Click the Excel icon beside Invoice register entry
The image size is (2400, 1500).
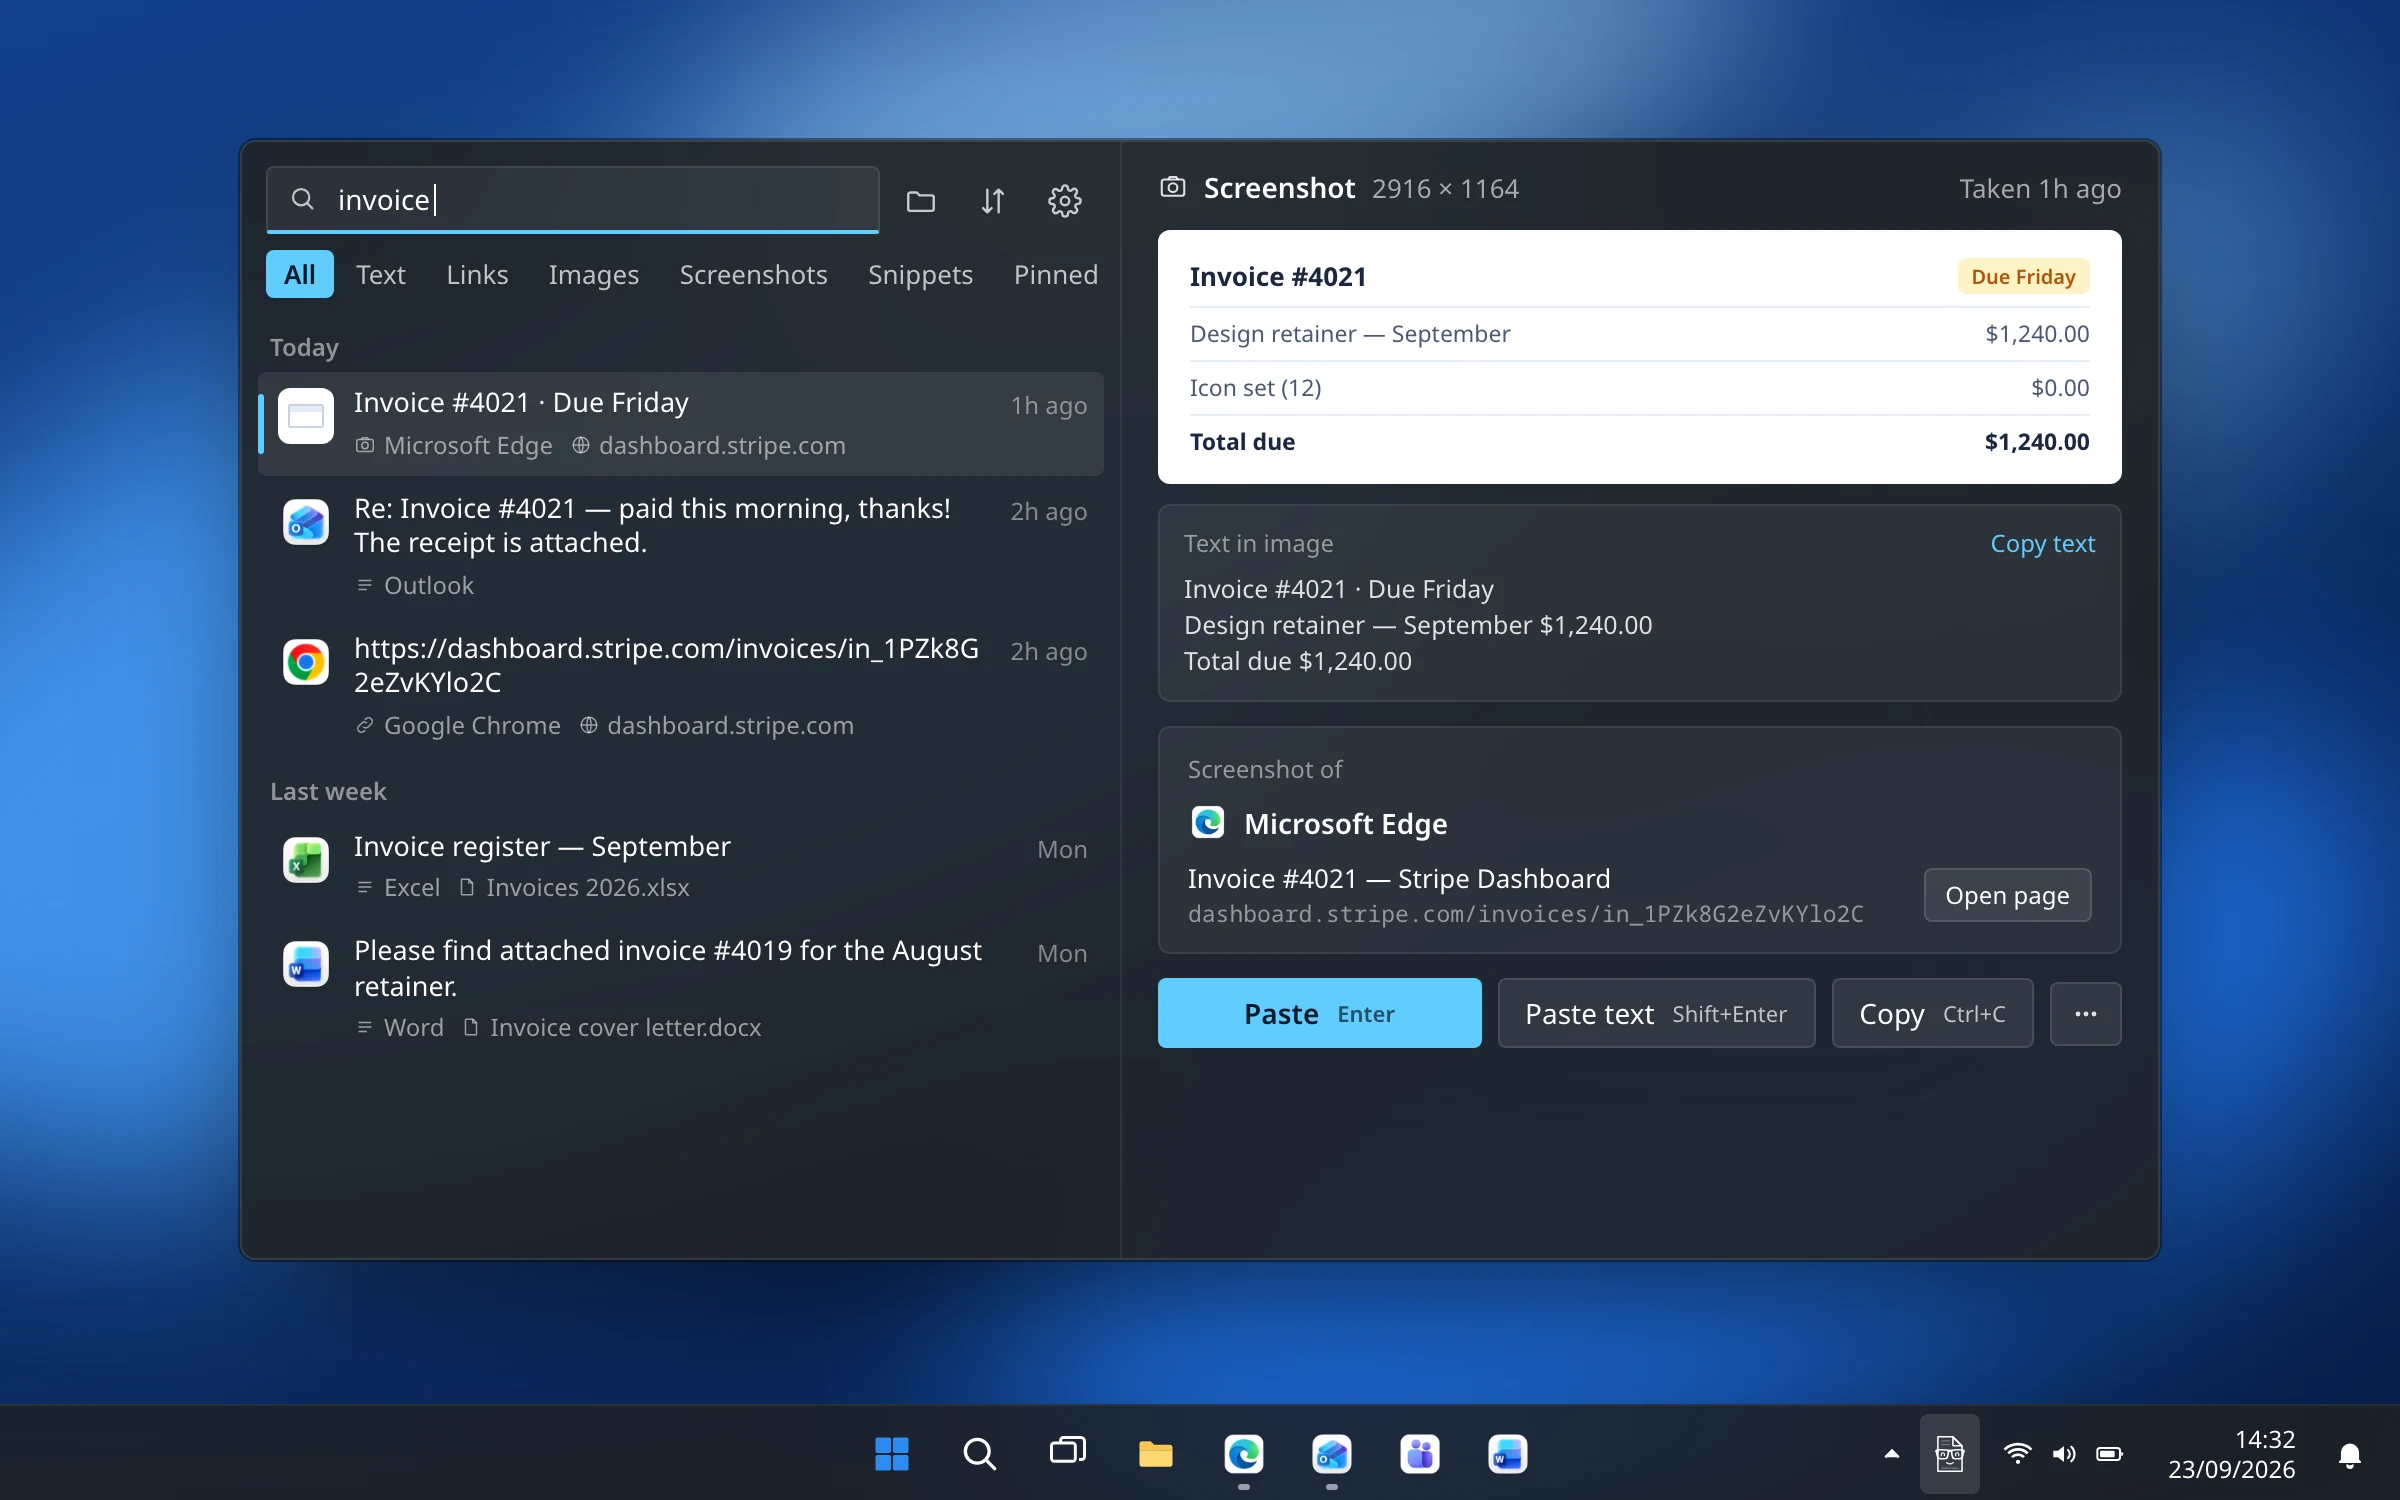pyautogui.click(x=305, y=860)
